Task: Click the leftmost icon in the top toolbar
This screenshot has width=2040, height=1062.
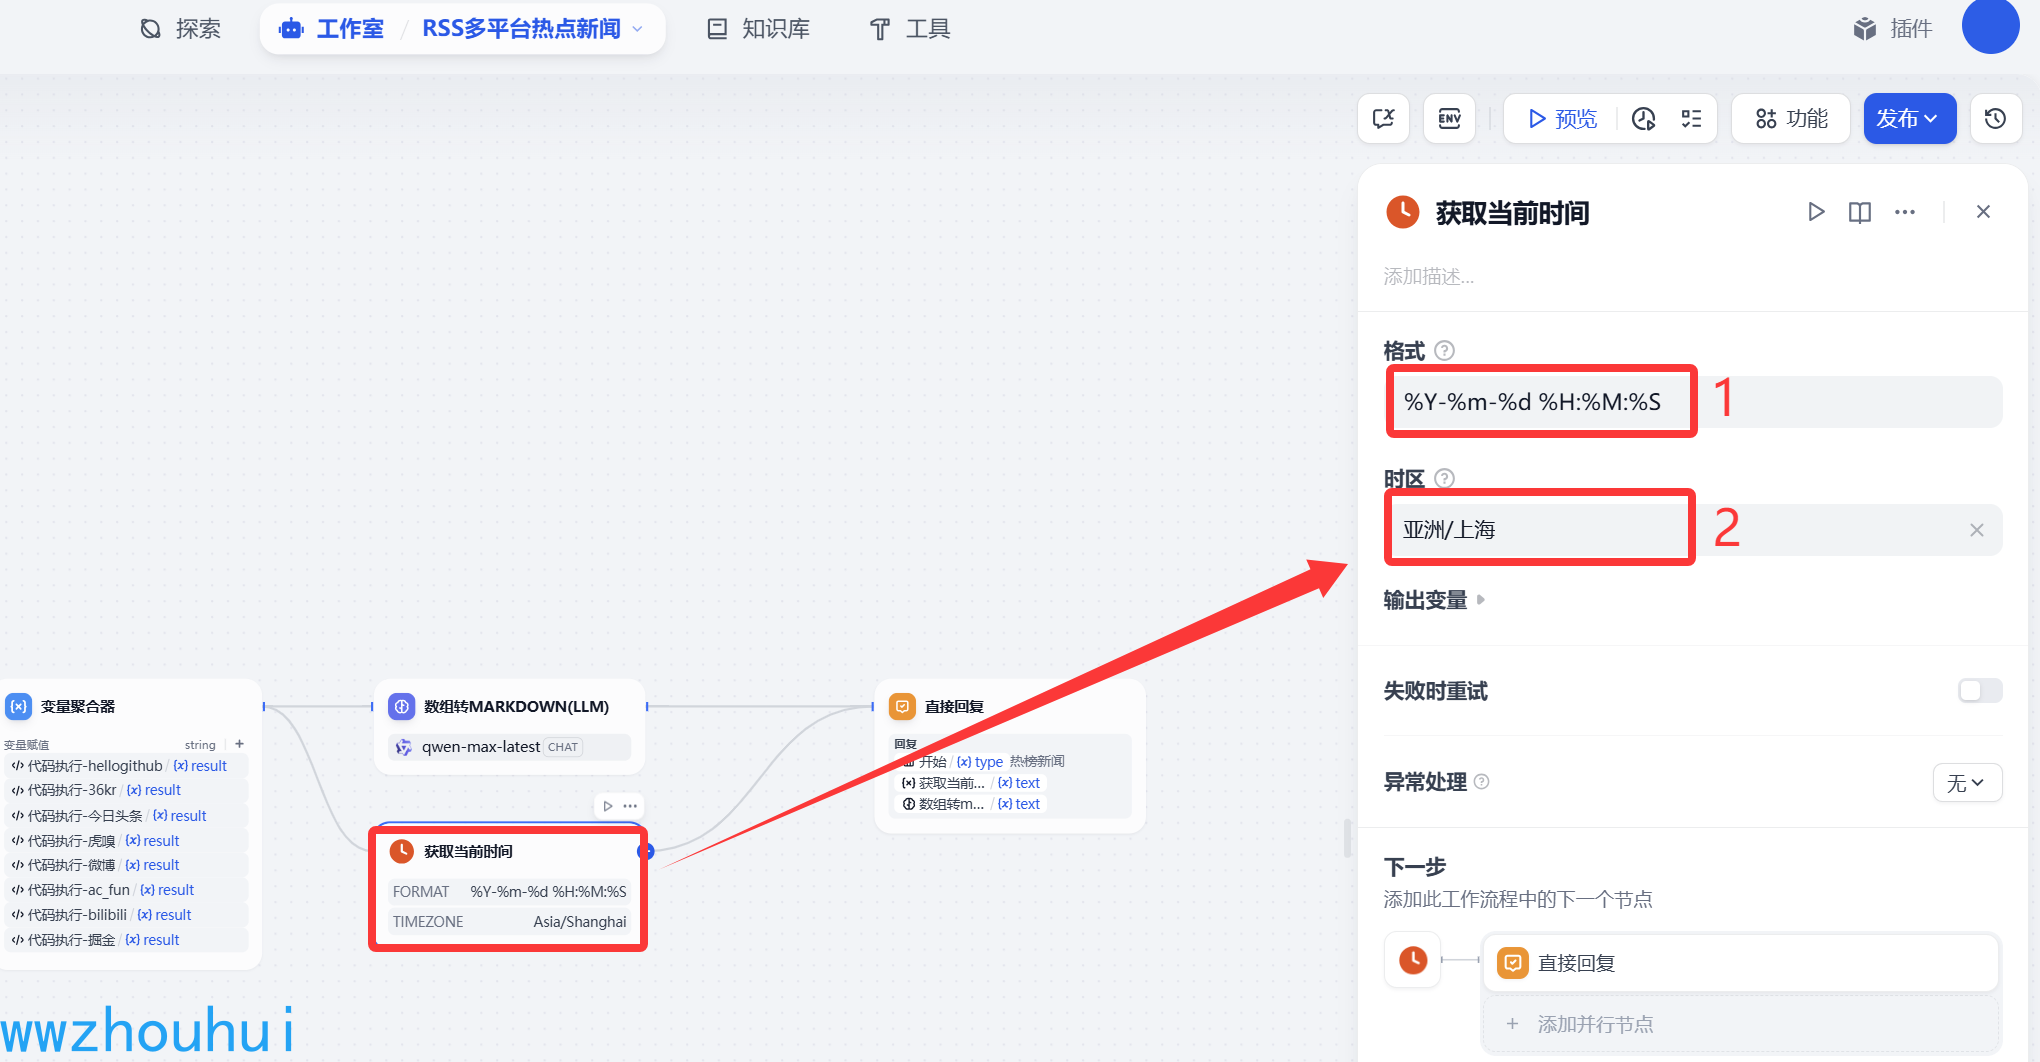Action: pyautogui.click(x=1384, y=119)
